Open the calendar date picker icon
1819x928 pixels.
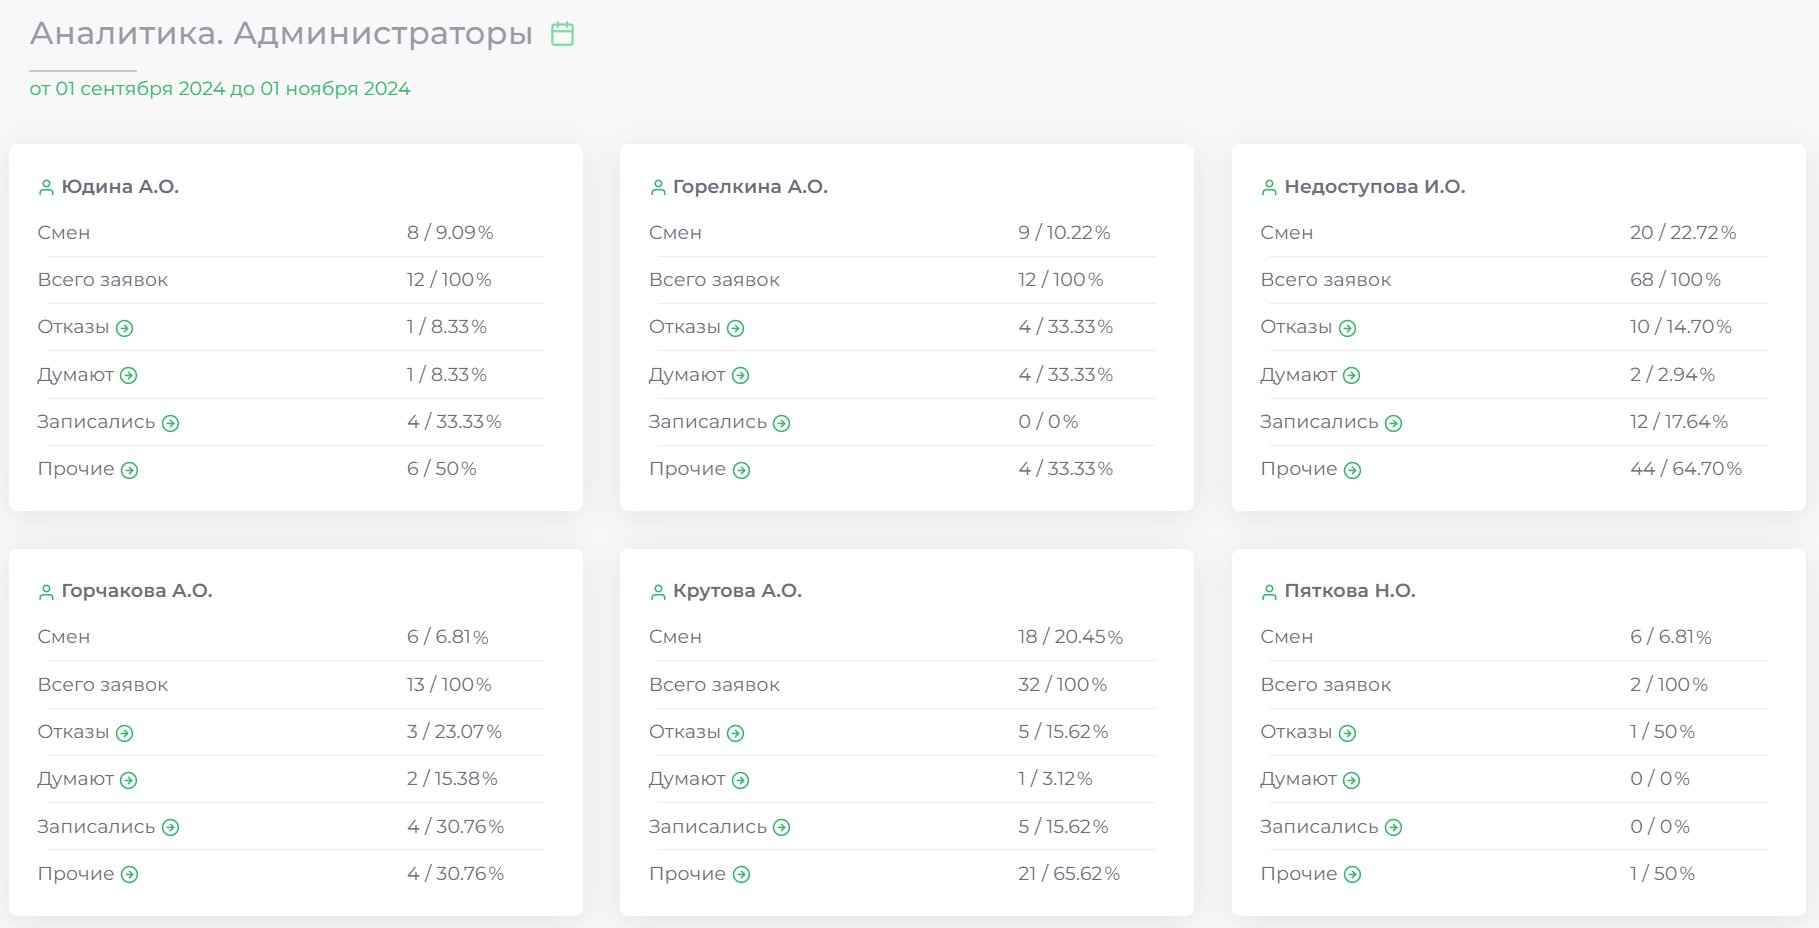point(563,34)
